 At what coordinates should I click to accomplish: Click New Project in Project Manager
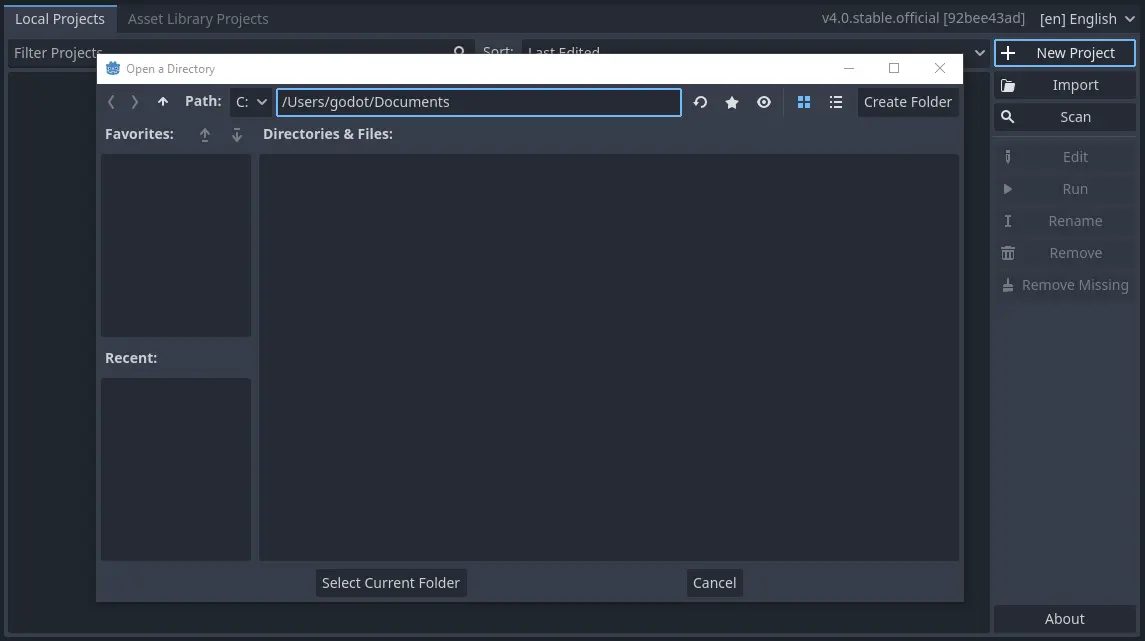click(x=1065, y=53)
